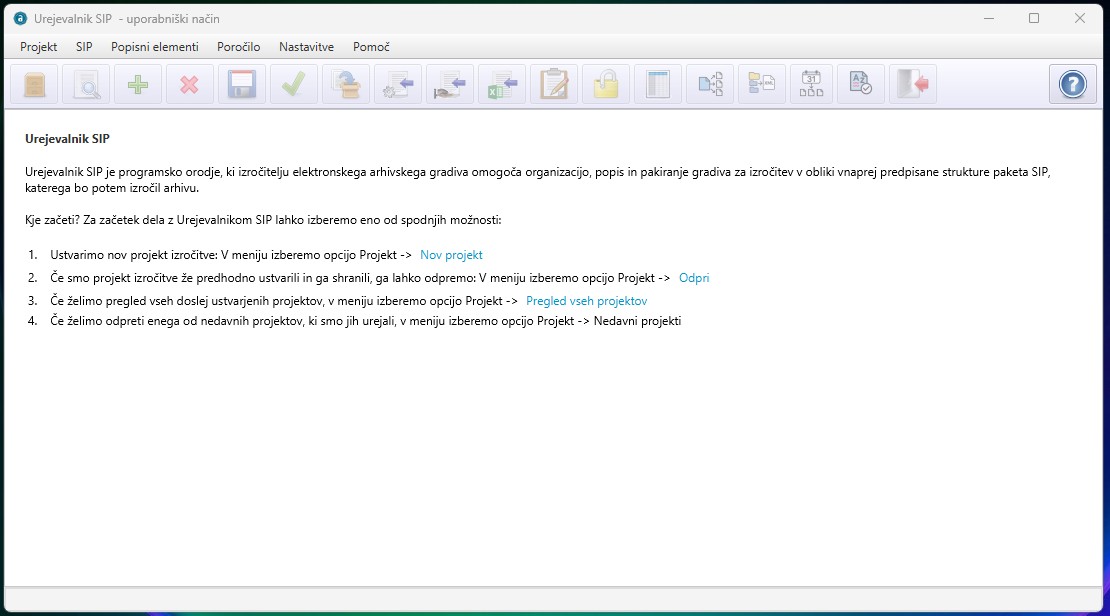
Task: Open the Projekt menu
Action: pyautogui.click(x=38, y=47)
